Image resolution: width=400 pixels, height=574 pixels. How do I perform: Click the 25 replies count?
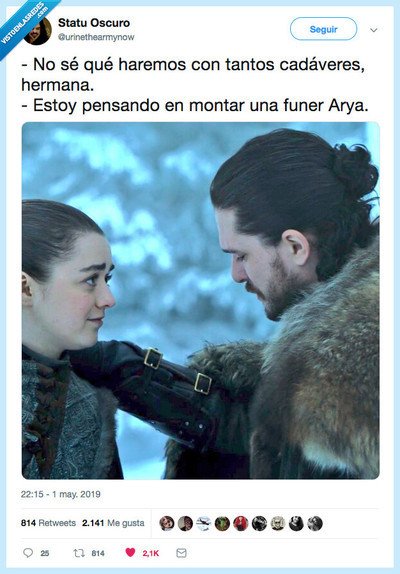45,553
